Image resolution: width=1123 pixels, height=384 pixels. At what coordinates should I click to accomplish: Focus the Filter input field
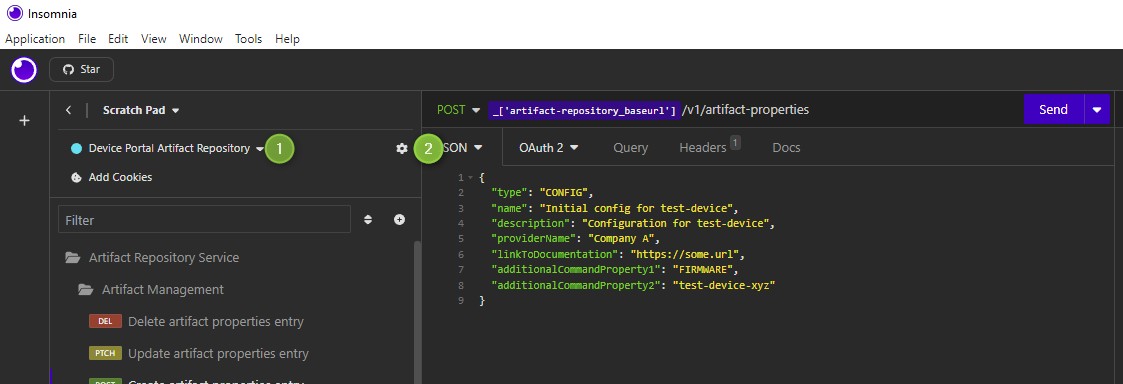[x=204, y=220]
